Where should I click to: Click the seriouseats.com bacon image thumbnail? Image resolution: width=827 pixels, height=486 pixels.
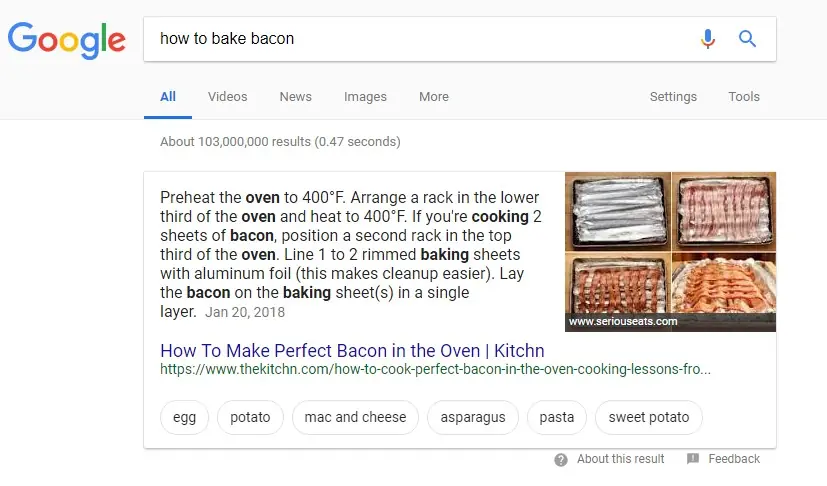coord(670,252)
